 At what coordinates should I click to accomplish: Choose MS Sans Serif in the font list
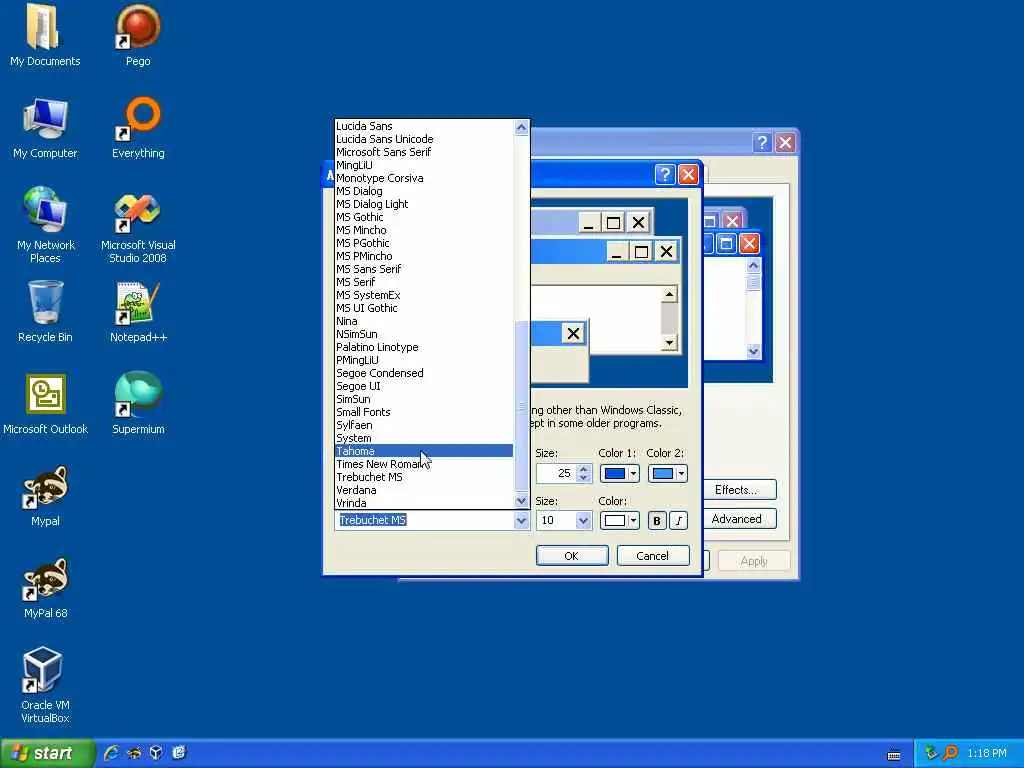point(424,269)
